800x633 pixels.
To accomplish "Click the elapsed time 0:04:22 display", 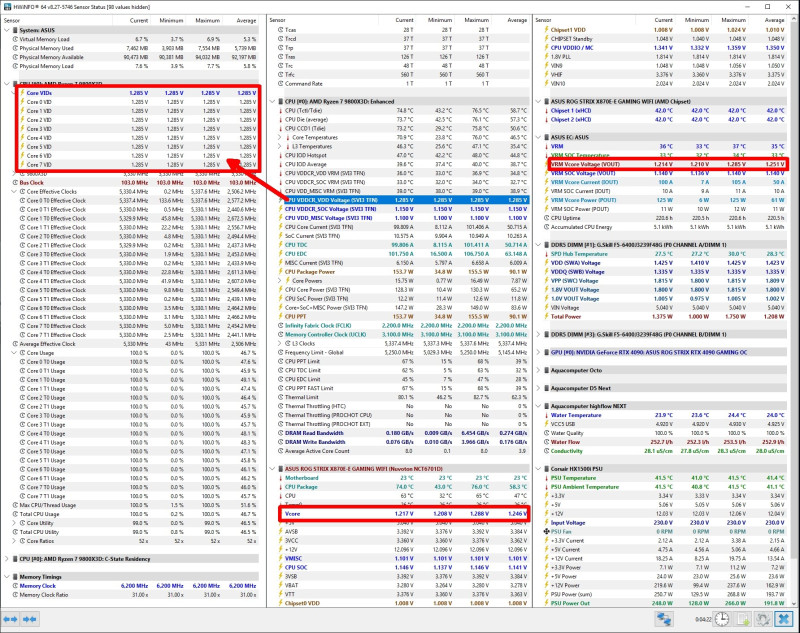I will (703, 619).
